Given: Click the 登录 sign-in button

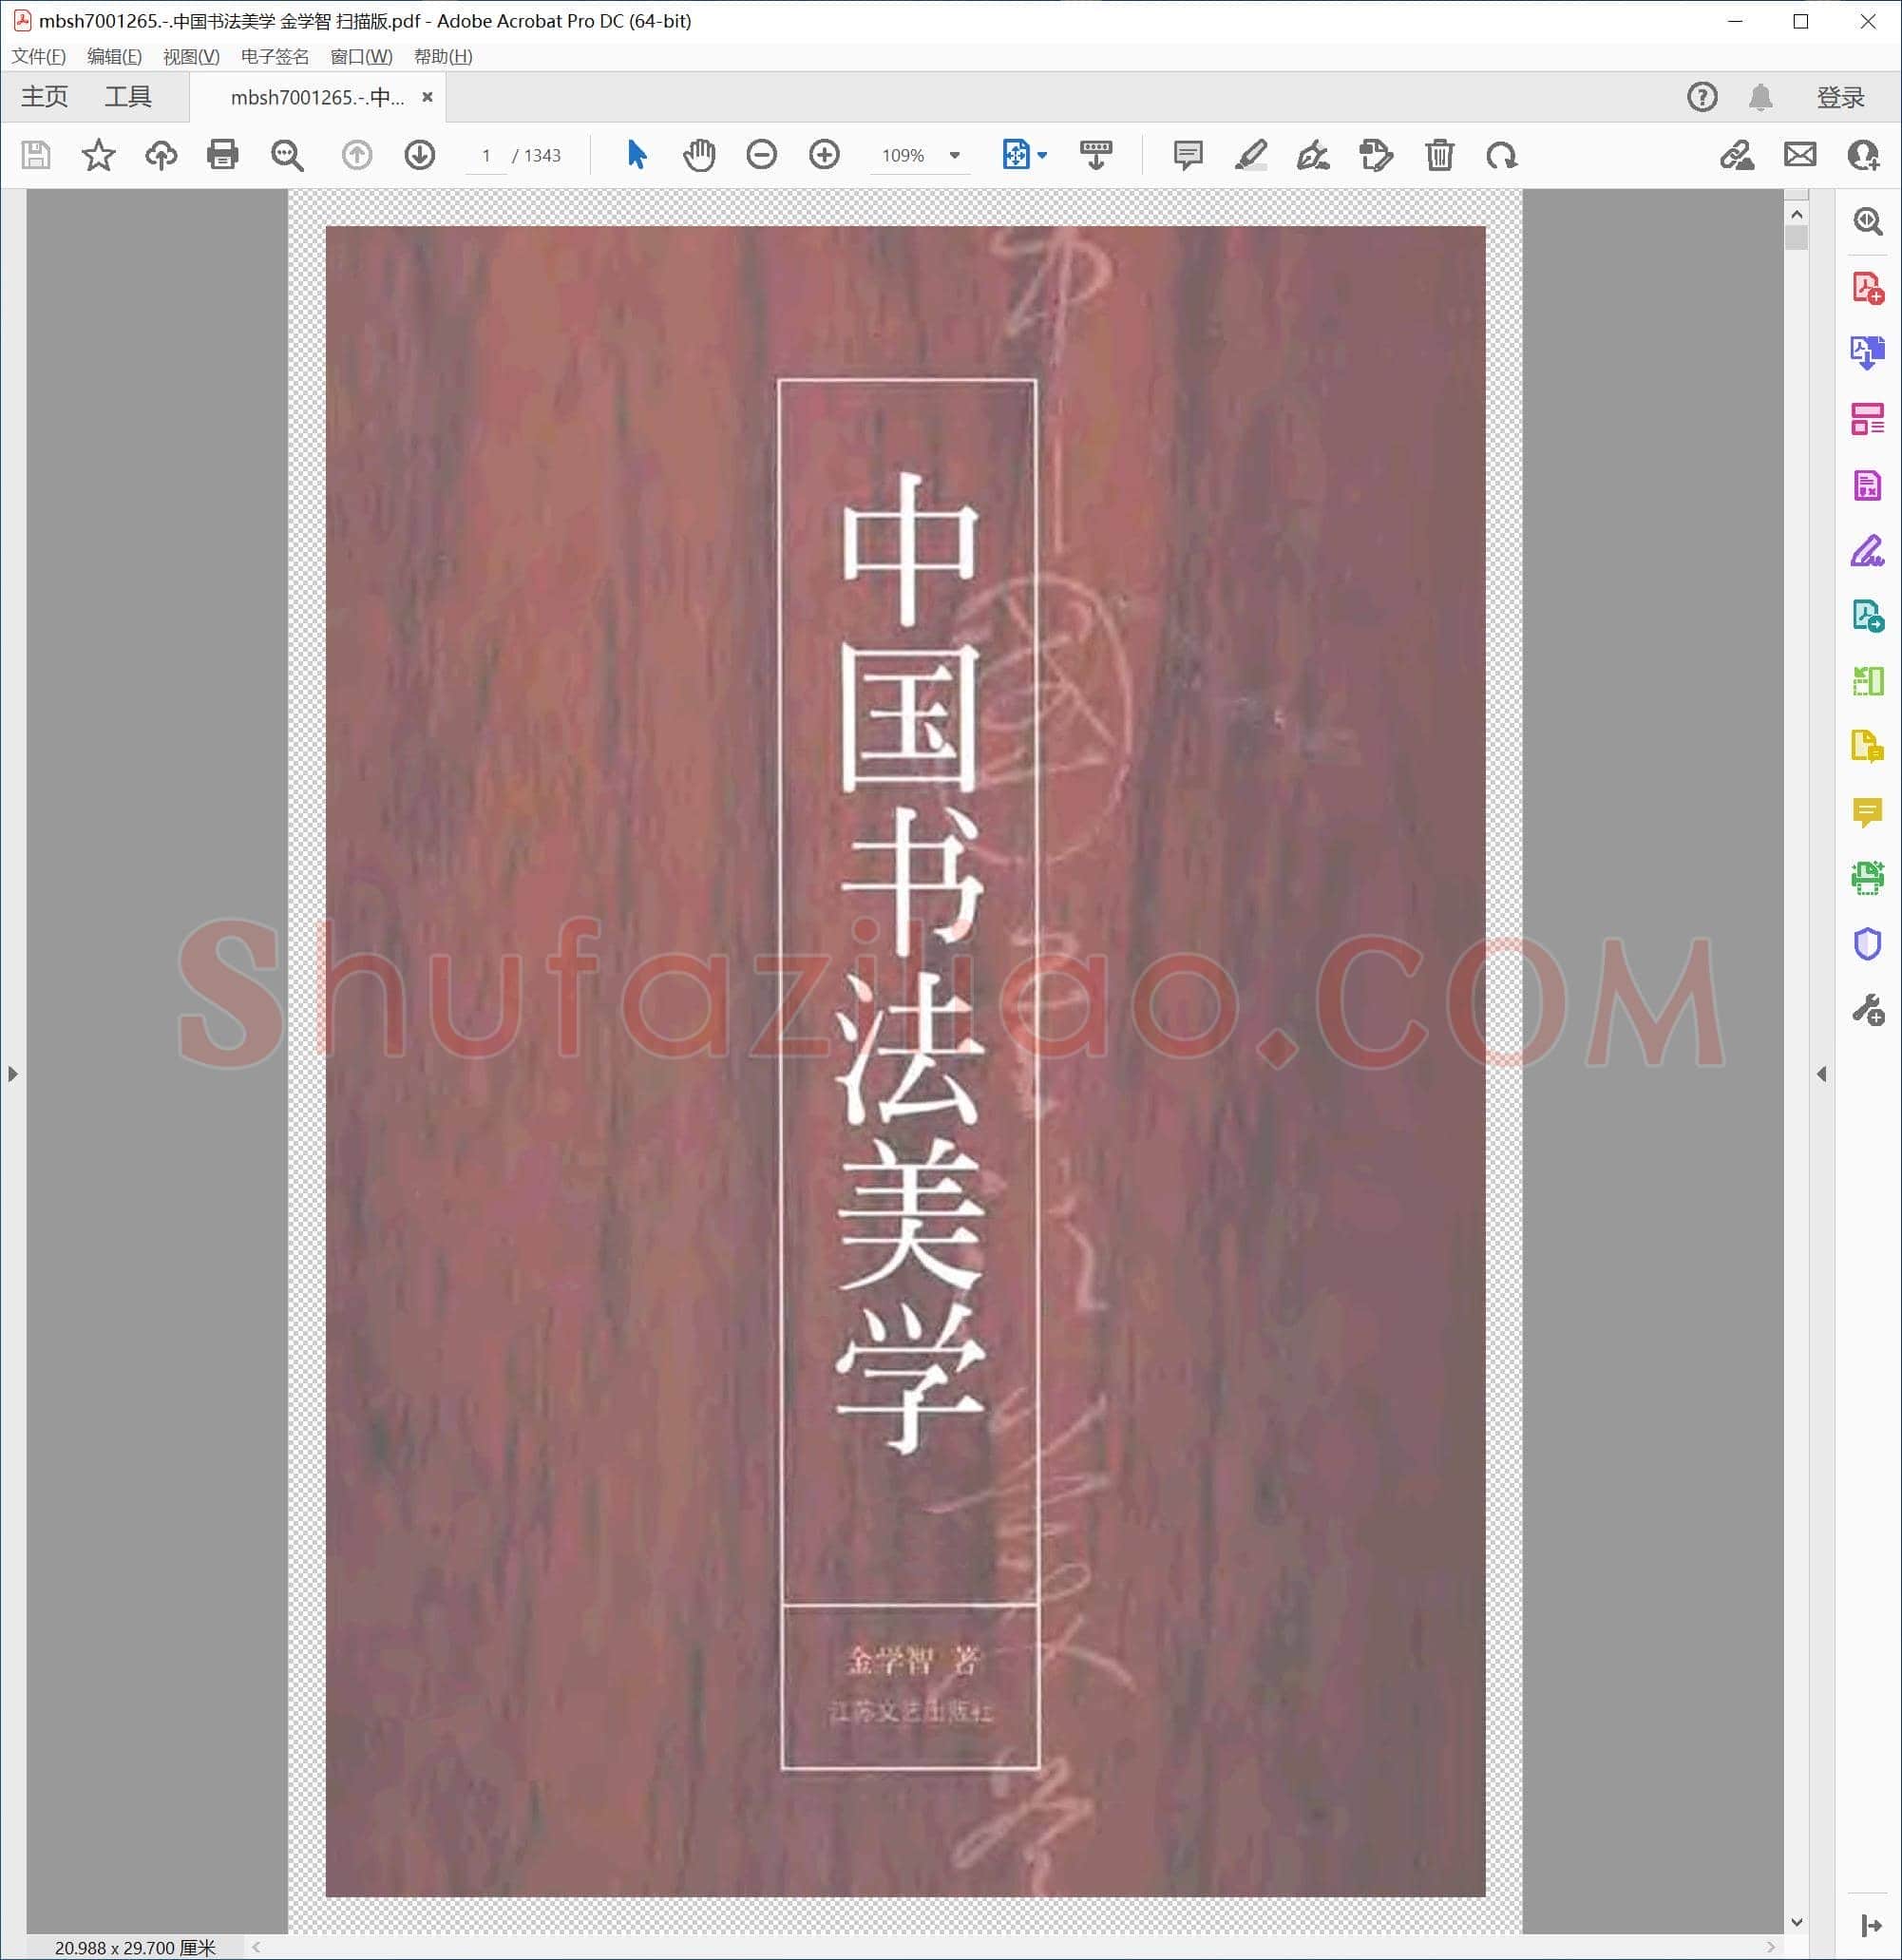Looking at the screenshot, I should point(1840,97).
